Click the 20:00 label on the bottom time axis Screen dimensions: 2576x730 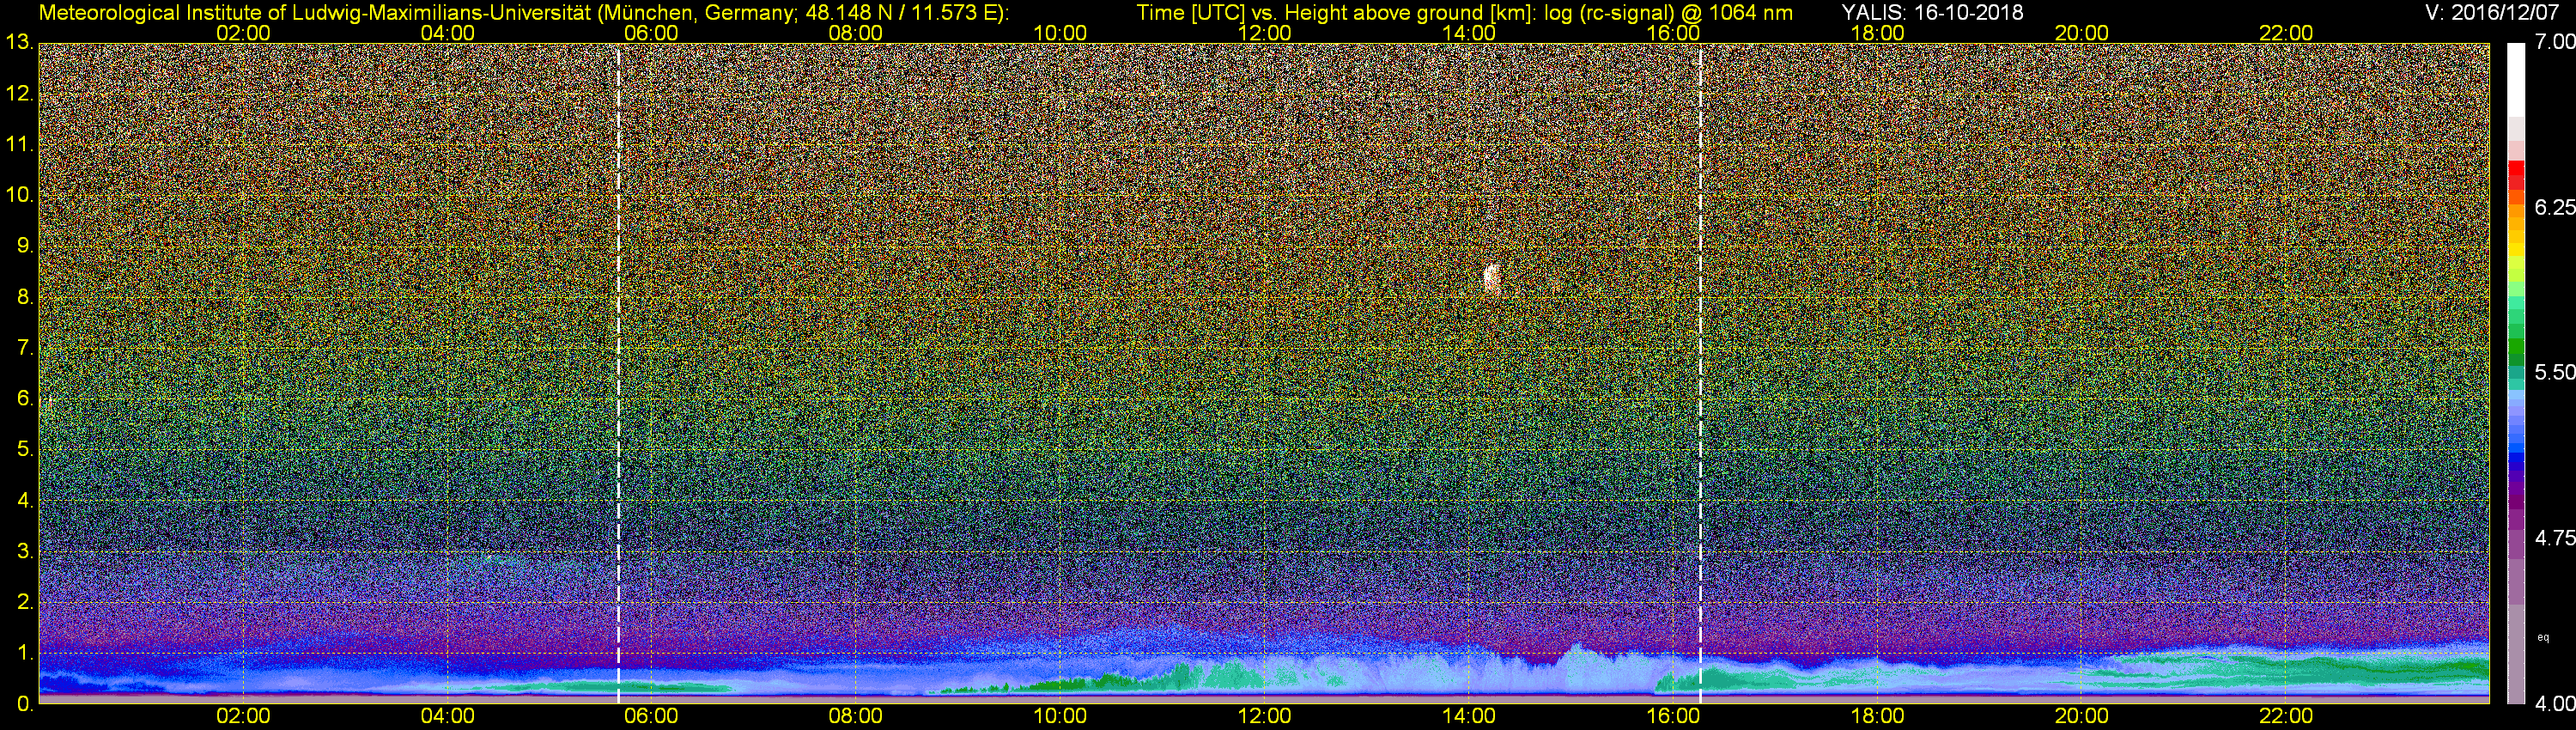pos(2082,717)
